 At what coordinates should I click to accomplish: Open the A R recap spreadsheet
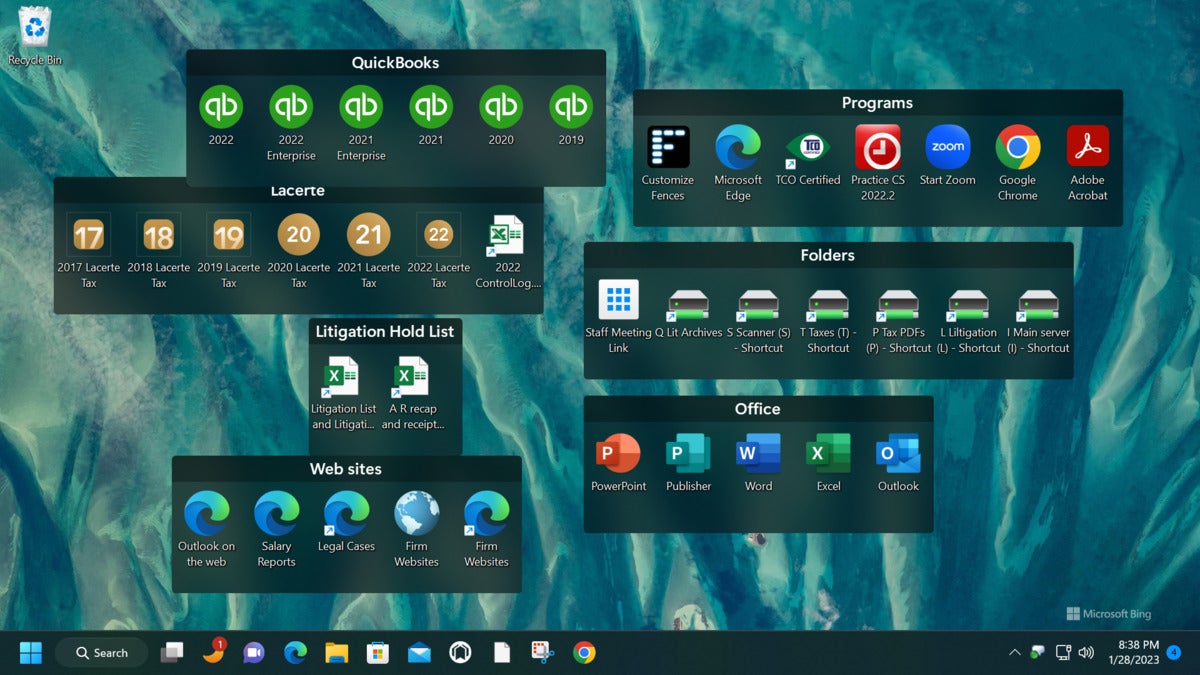(411, 377)
